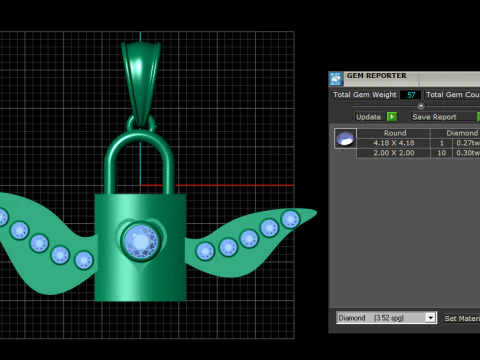
Task: Select the rightmost gem on right wing
Action: (290, 219)
